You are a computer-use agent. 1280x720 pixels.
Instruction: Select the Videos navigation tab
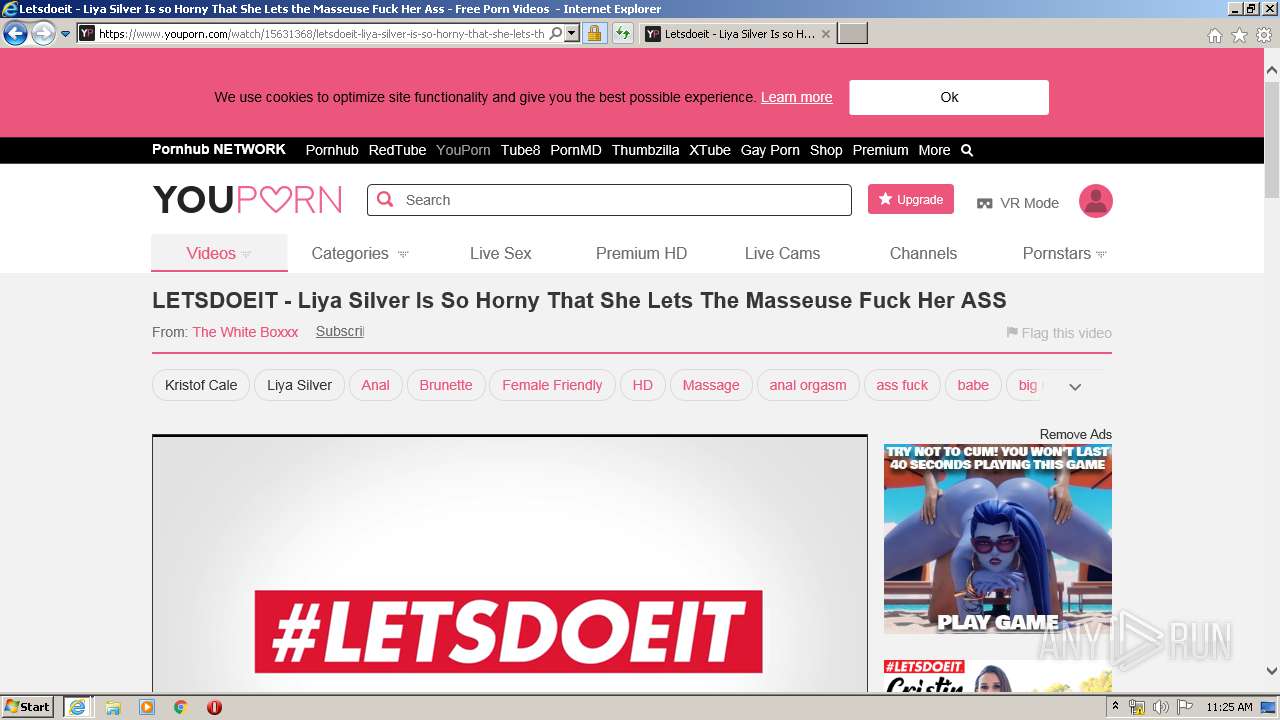pos(219,253)
